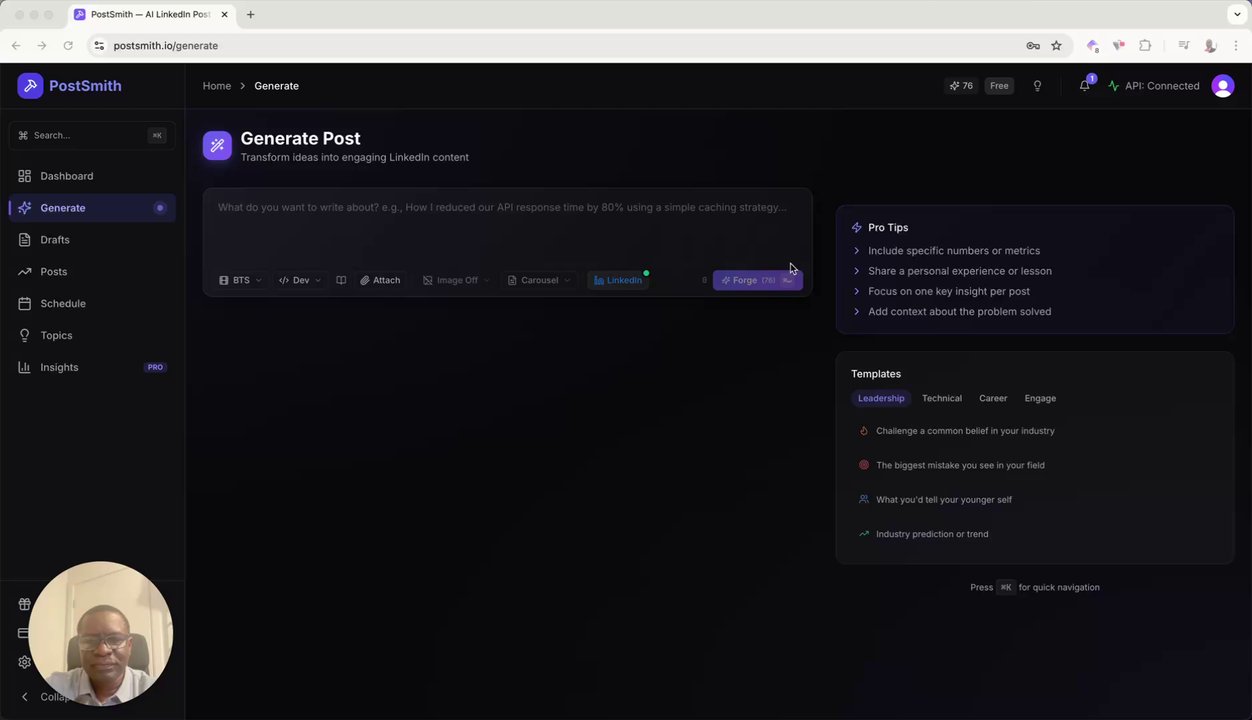Open settings gear icon in the sidebar
Screen dimensions: 1252x720
pyautogui.click(x=24, y=662)
